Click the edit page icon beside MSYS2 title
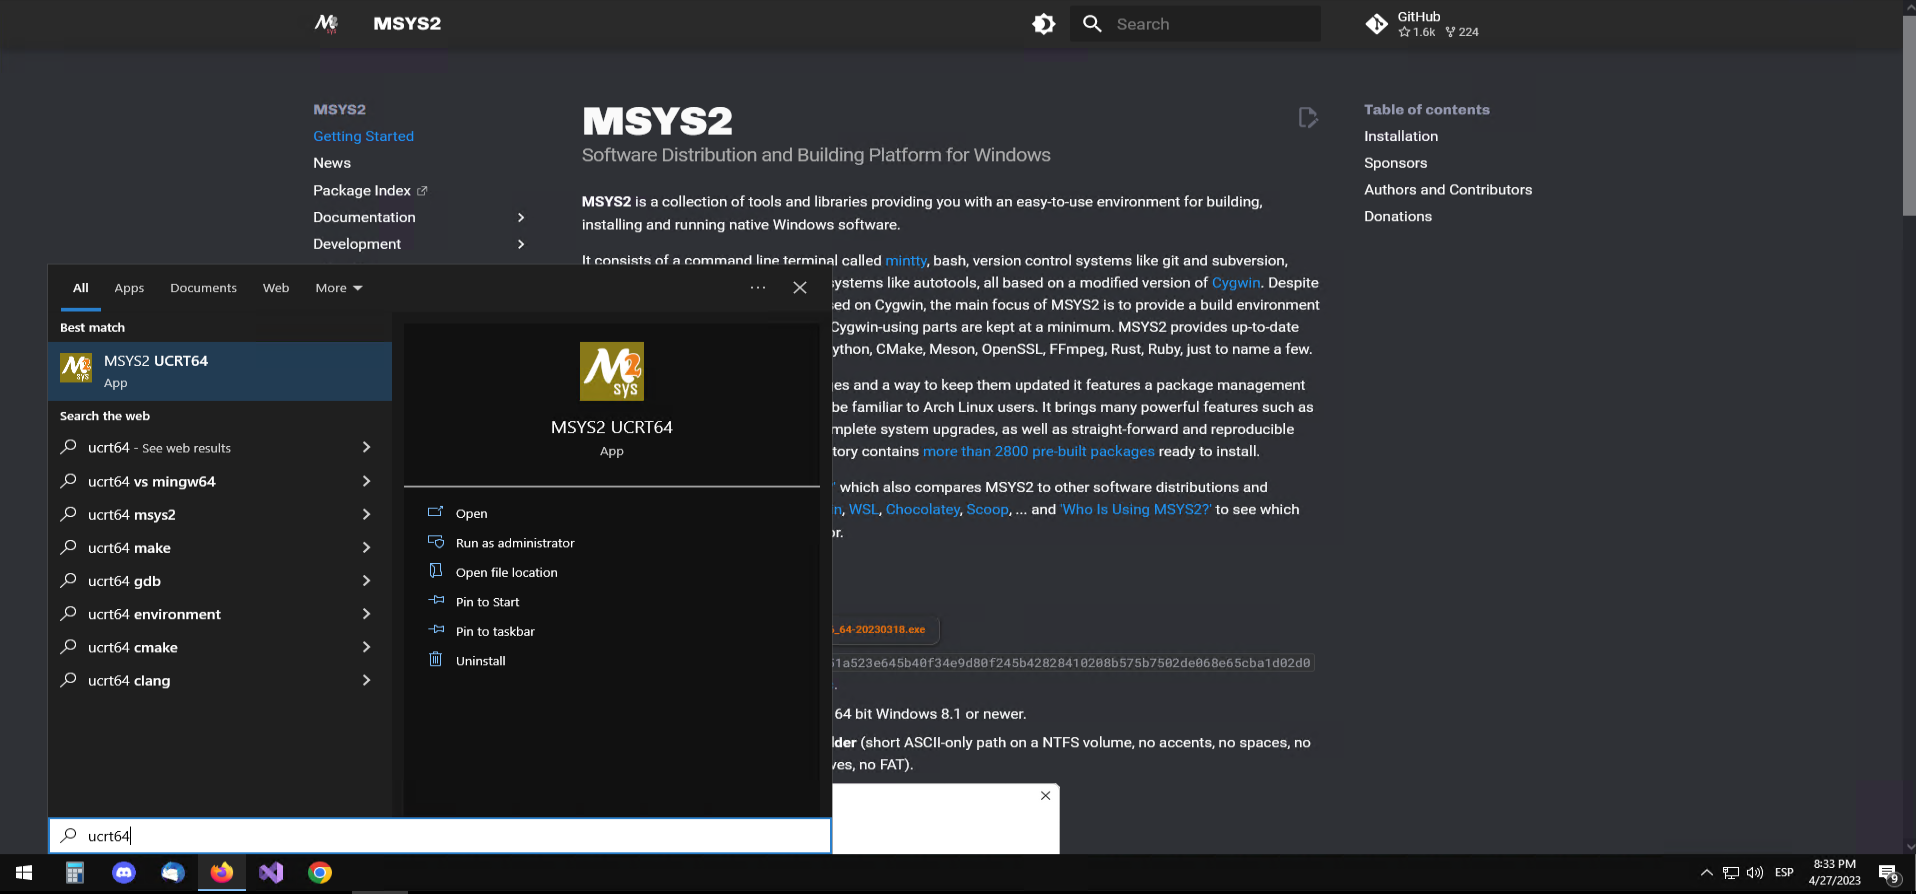 tap(1307, 118)
